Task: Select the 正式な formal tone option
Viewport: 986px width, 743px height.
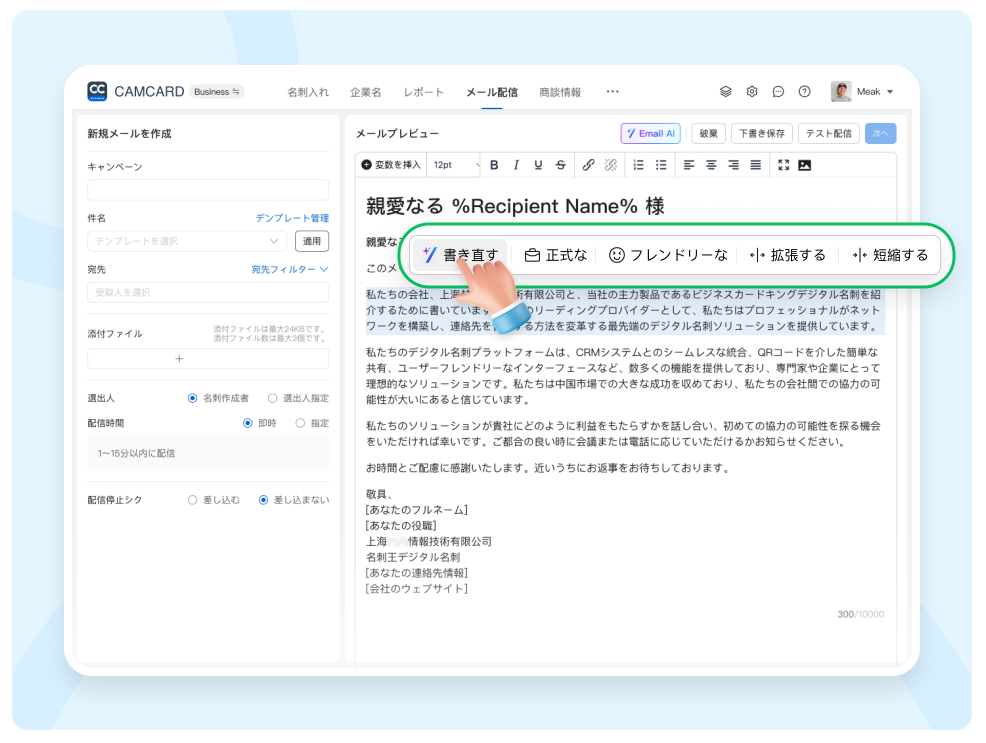Action: [556, 255]
